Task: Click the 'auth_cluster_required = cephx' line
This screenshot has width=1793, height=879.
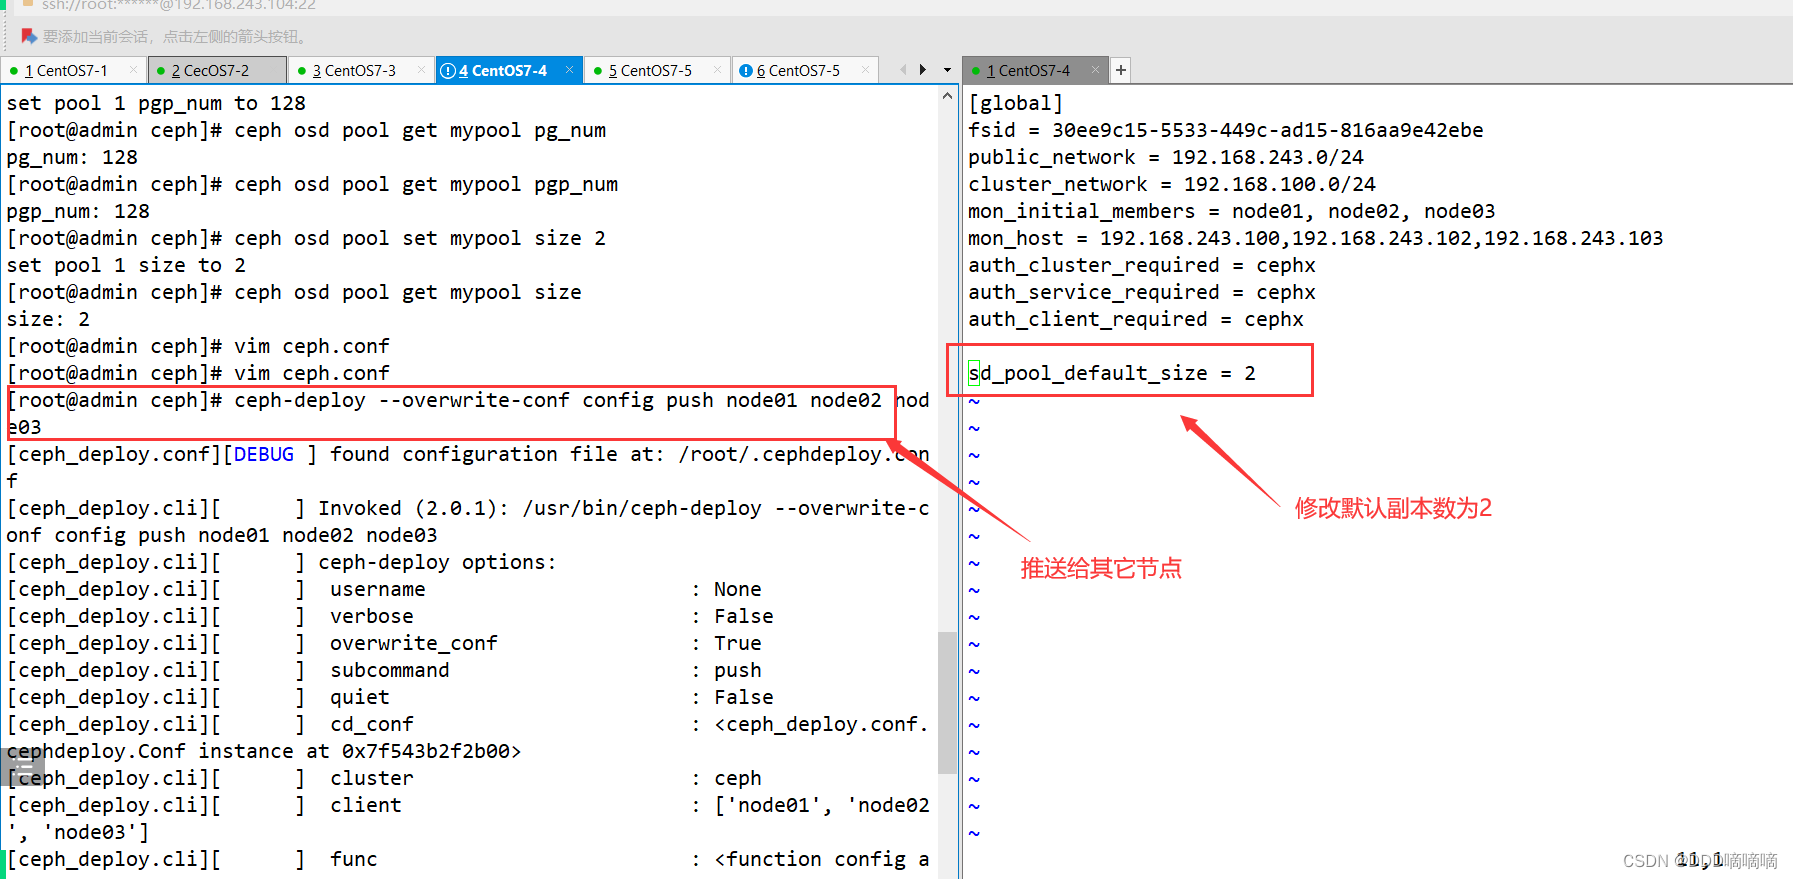Action: [1141, 265]
